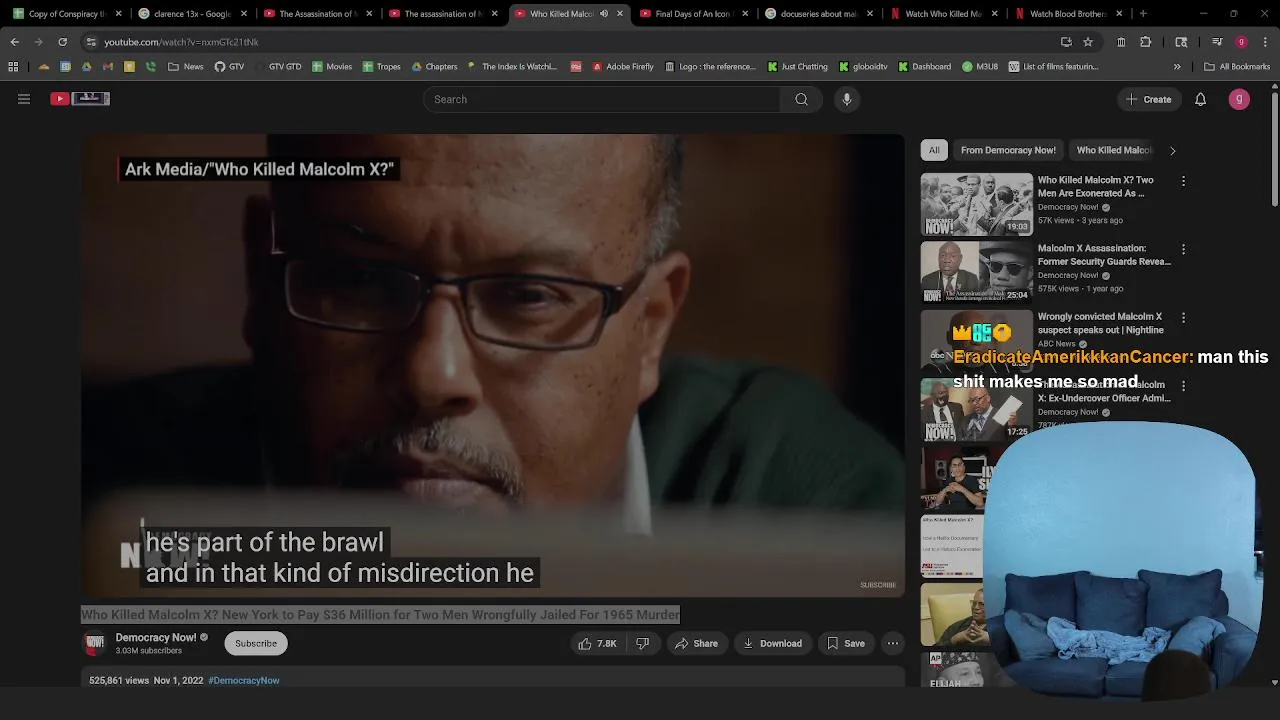
Task: Open the 'Just Chatting' bookmark
Action: [797, 67]
